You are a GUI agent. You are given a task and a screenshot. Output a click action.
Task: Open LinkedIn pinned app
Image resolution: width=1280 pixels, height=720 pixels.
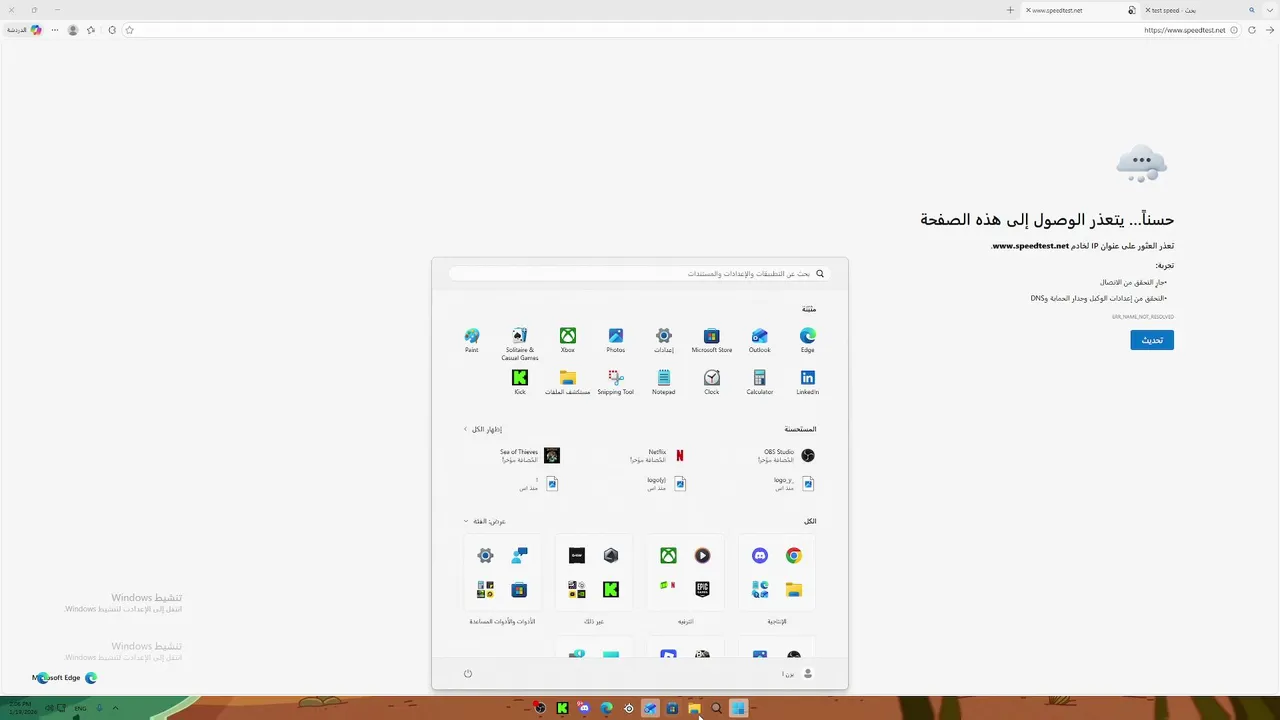808,382
